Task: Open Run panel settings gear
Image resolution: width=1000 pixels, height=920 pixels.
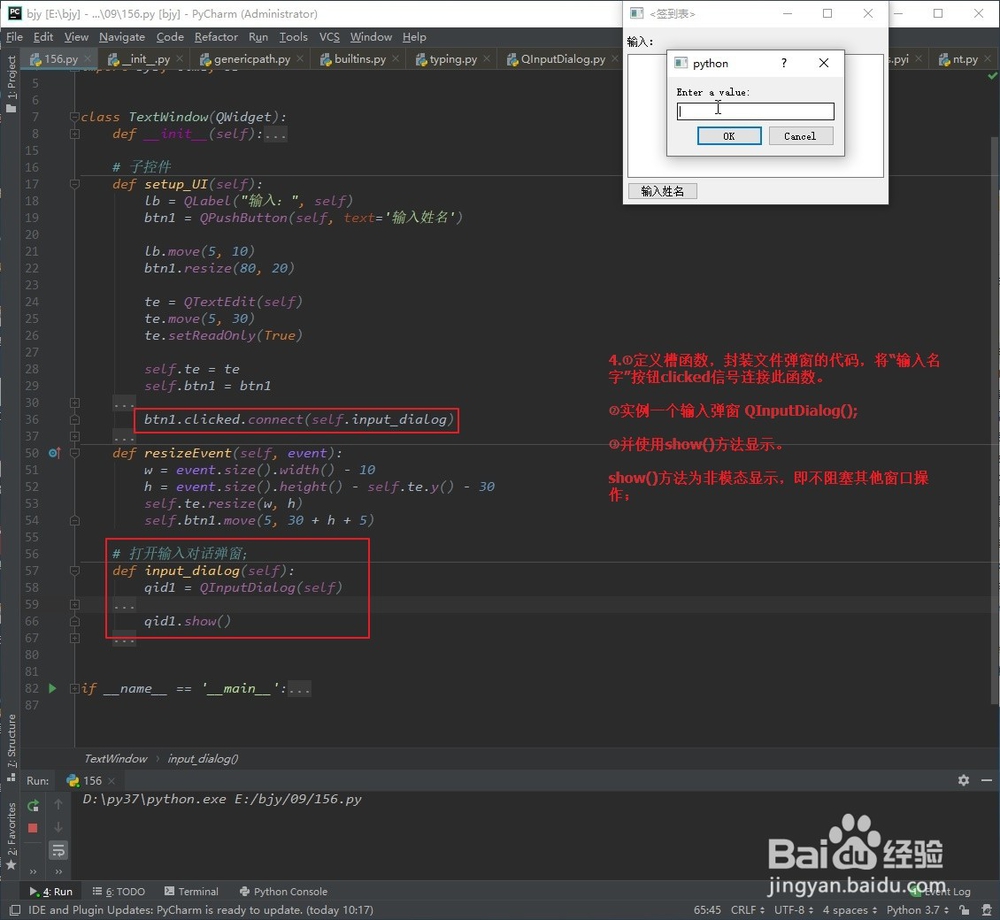Action: [963, 780]
